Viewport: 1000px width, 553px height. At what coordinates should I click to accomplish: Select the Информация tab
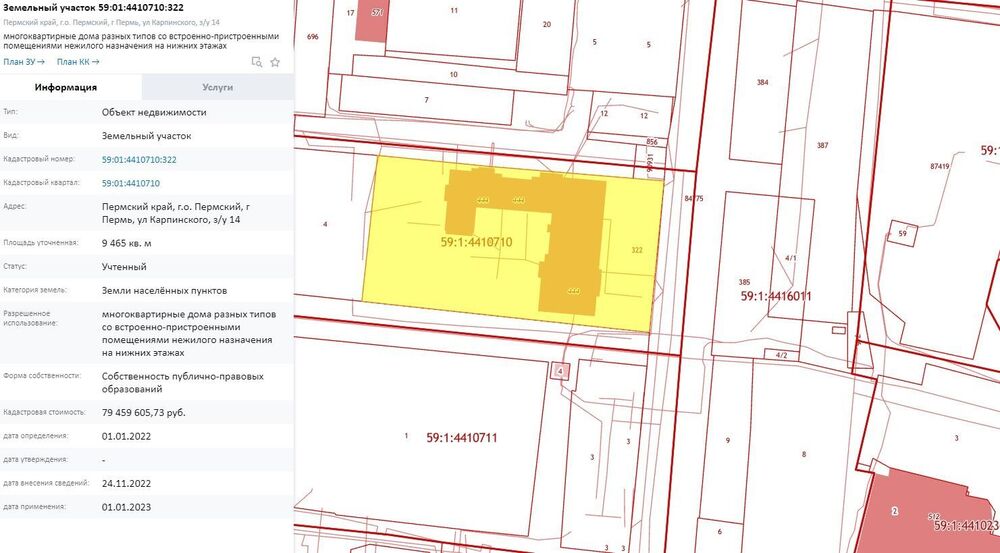pyautogui.click(x=66, y=87)
